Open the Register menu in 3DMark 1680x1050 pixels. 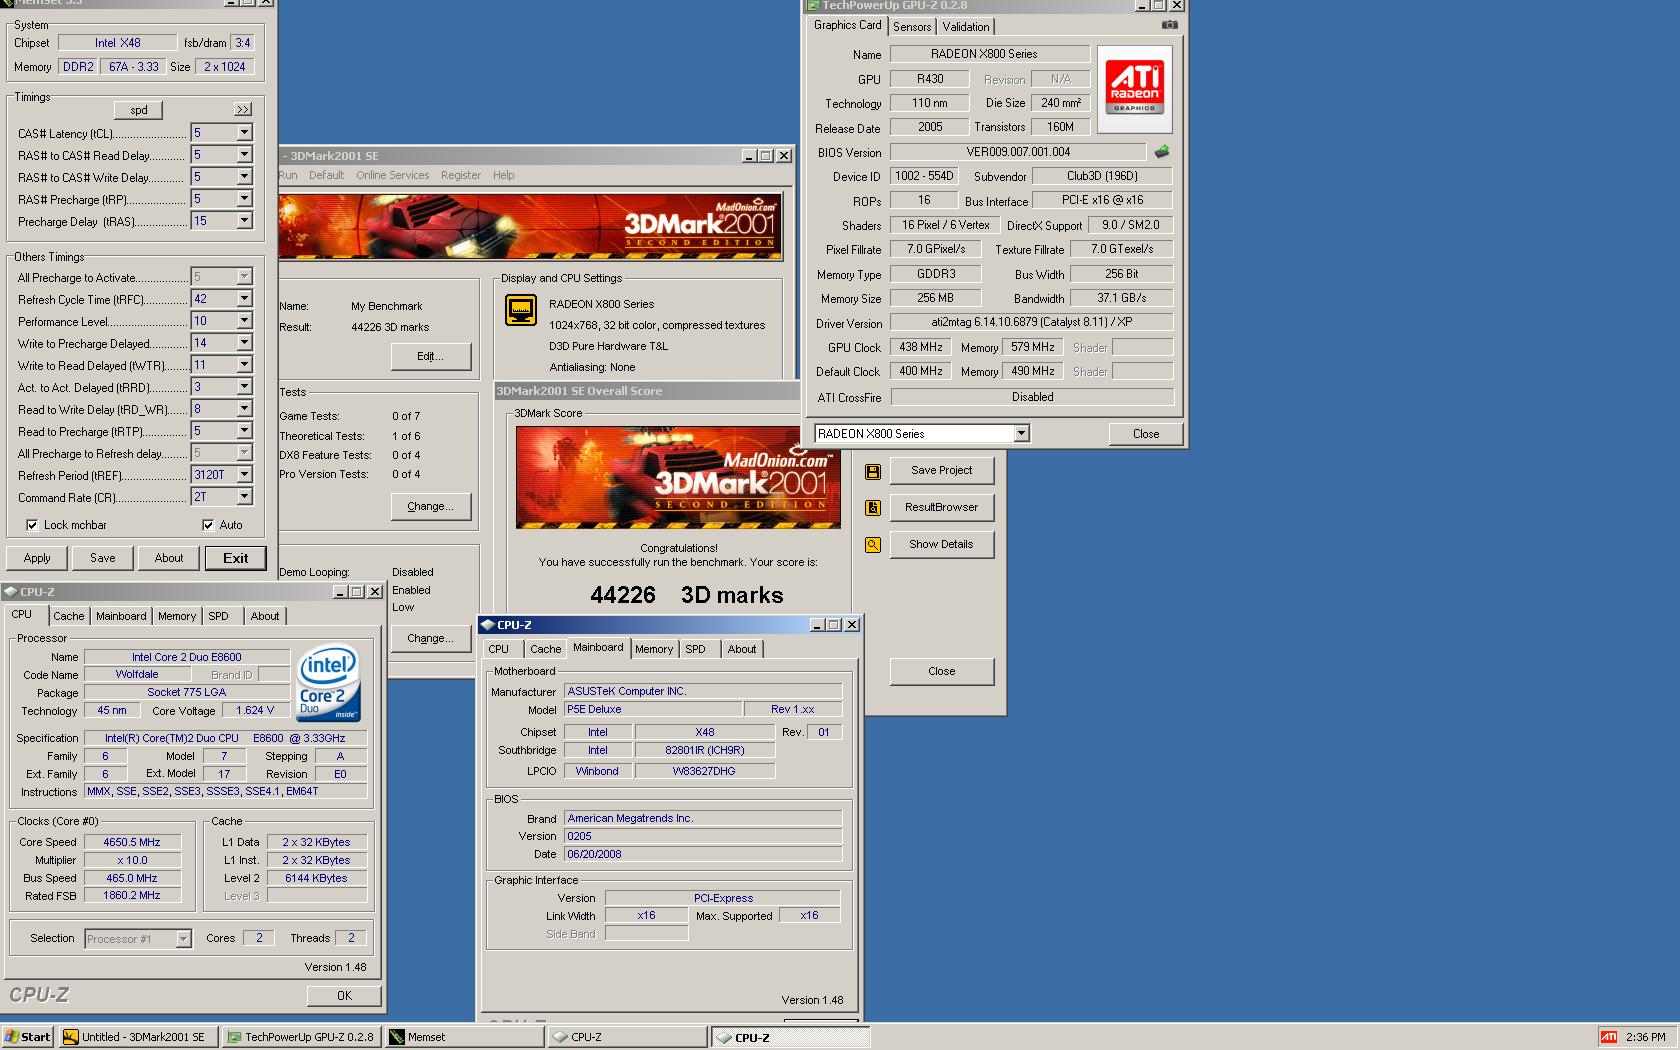tap(461, 175)
